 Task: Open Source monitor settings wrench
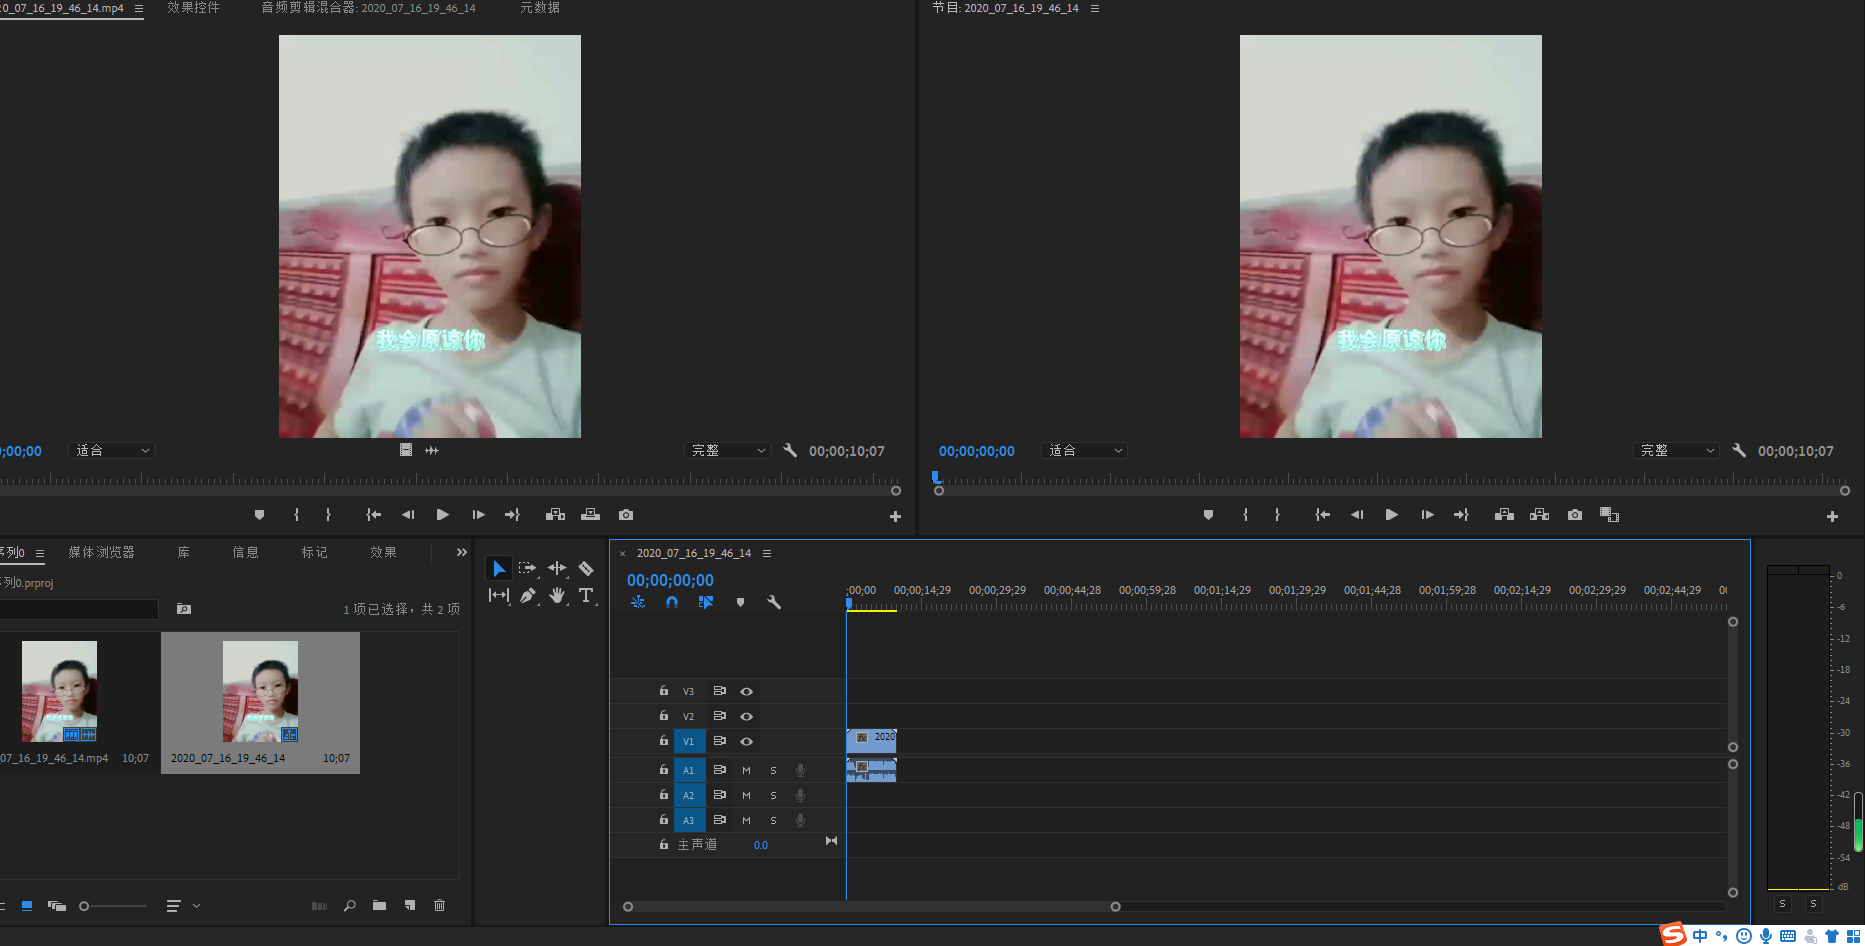(790, 450)
